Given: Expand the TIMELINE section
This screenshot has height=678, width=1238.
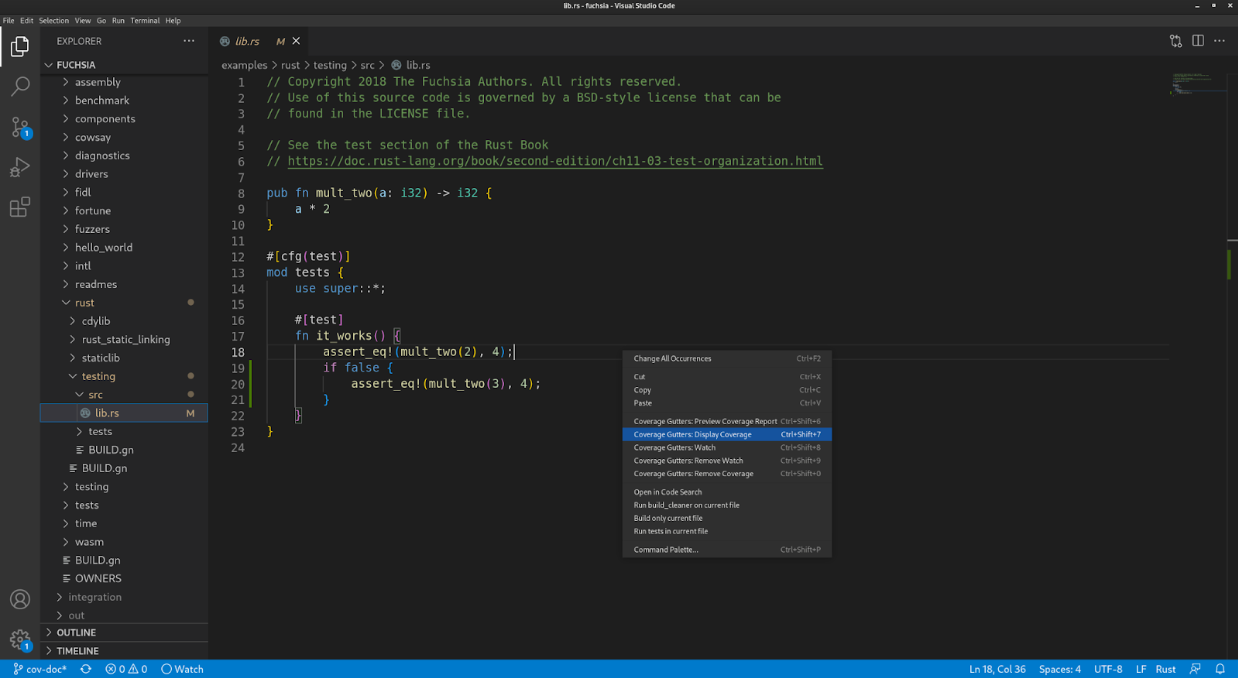Looking at the screenshot, I should point(77,650).
